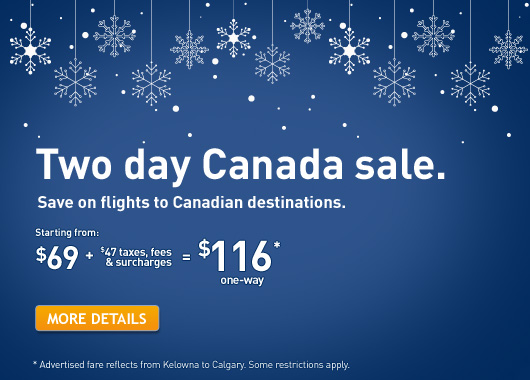Click the plus sign after $69

click(89, 255)
